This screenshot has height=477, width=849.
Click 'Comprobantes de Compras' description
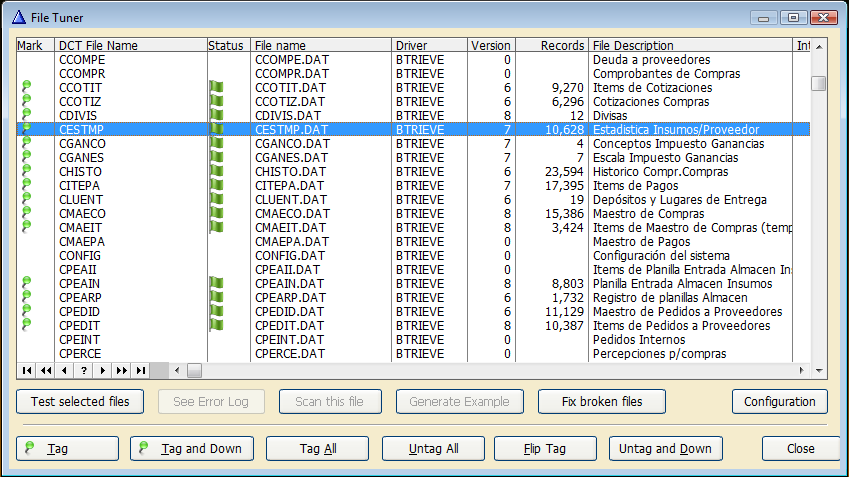(x=667, y=74)
